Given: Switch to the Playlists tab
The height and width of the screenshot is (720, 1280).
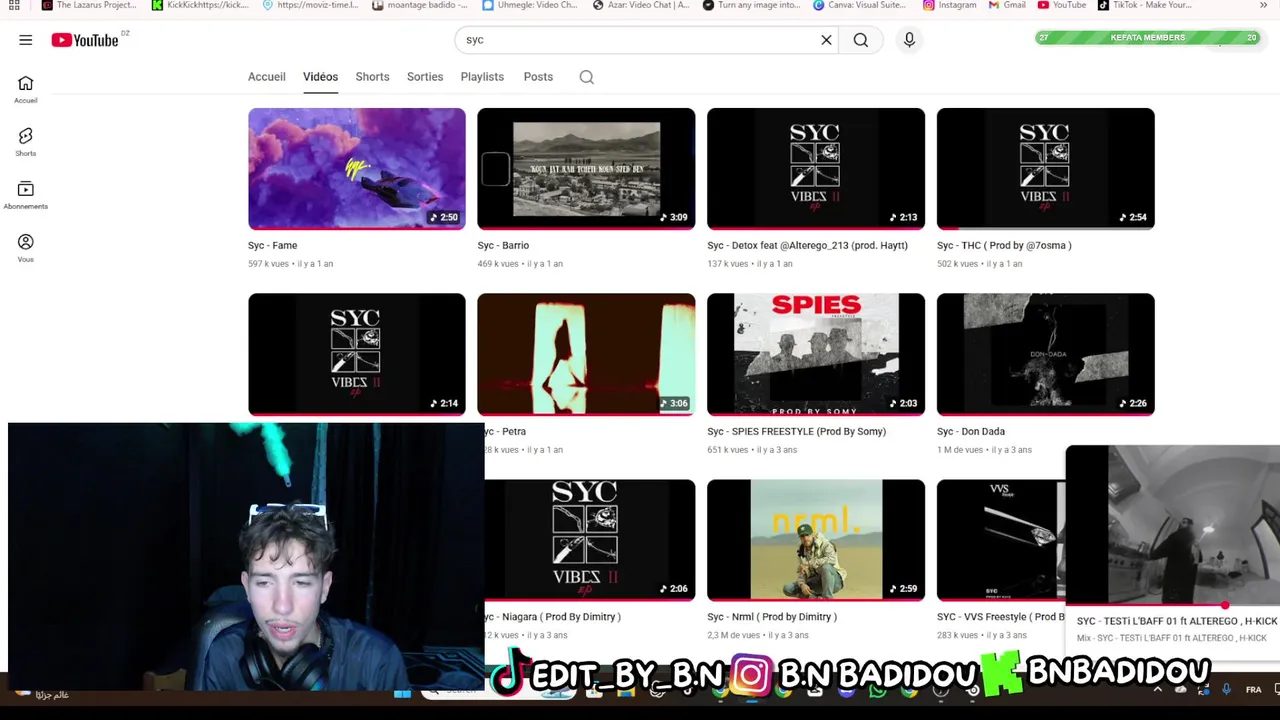Looking at the screenshot, I should click(x=482, y=77).
